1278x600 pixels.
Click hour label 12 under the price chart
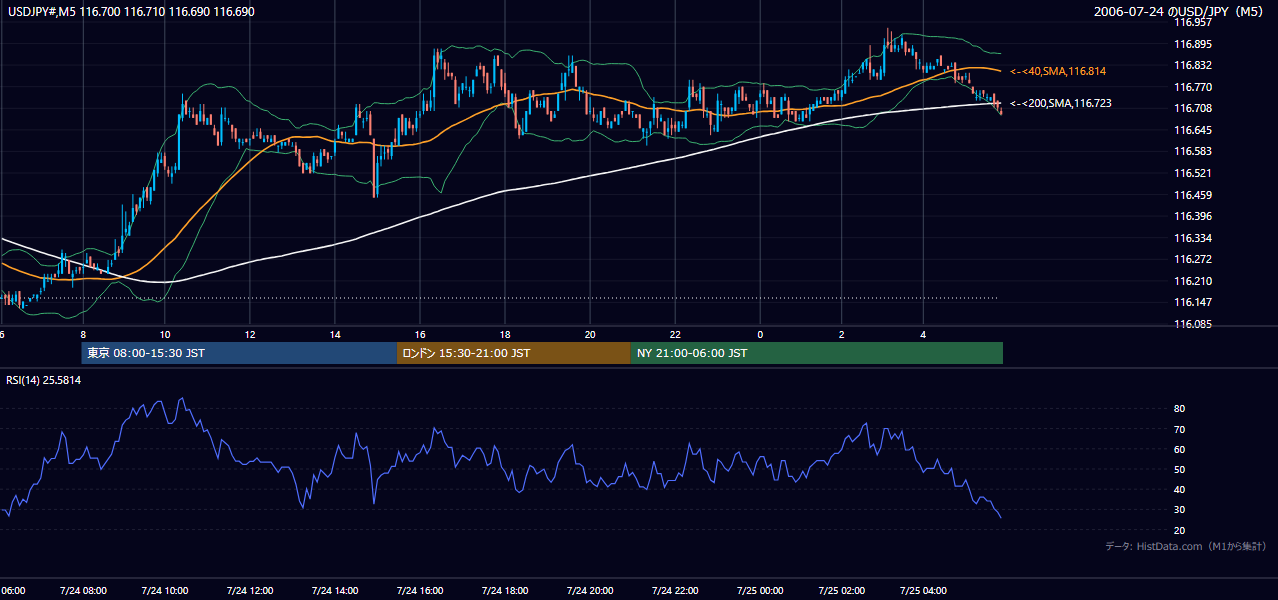(x=250, y=334)
